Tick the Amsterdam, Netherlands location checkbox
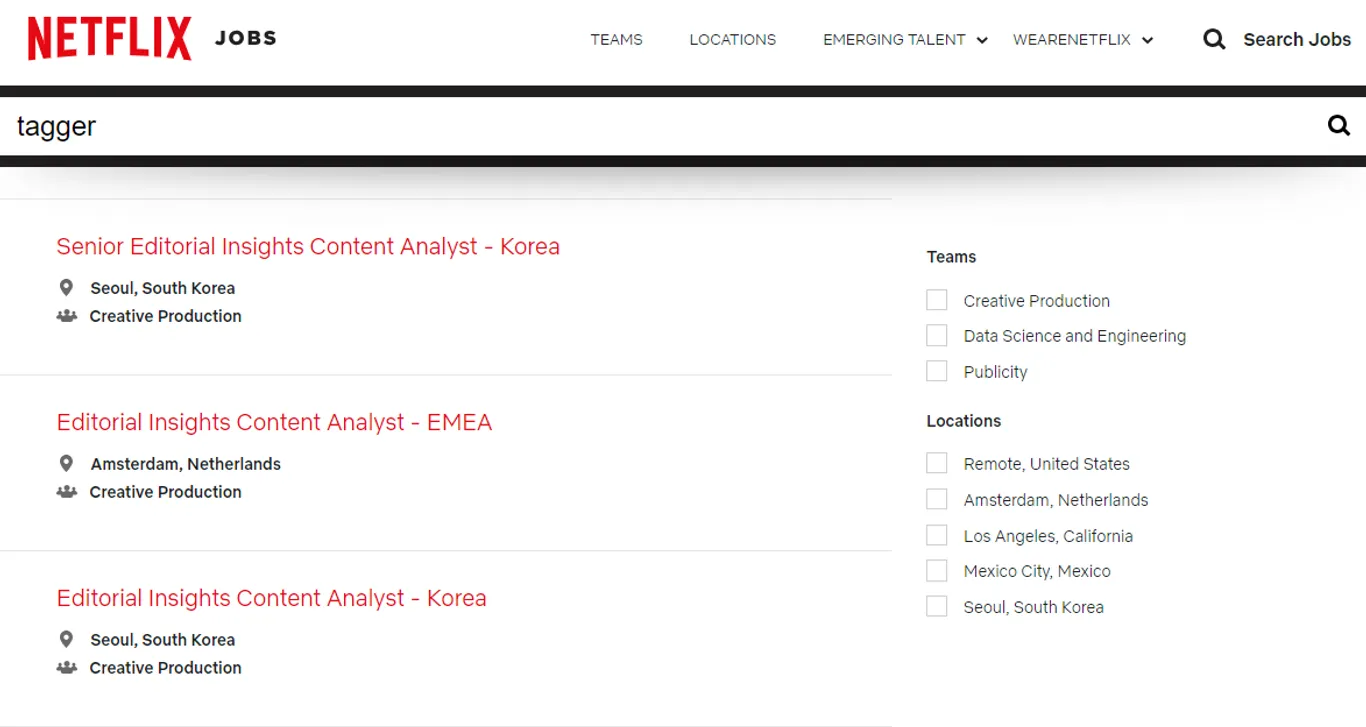Screen dimensions: 1366x727 pyautogui.click(x=936, y=499)
